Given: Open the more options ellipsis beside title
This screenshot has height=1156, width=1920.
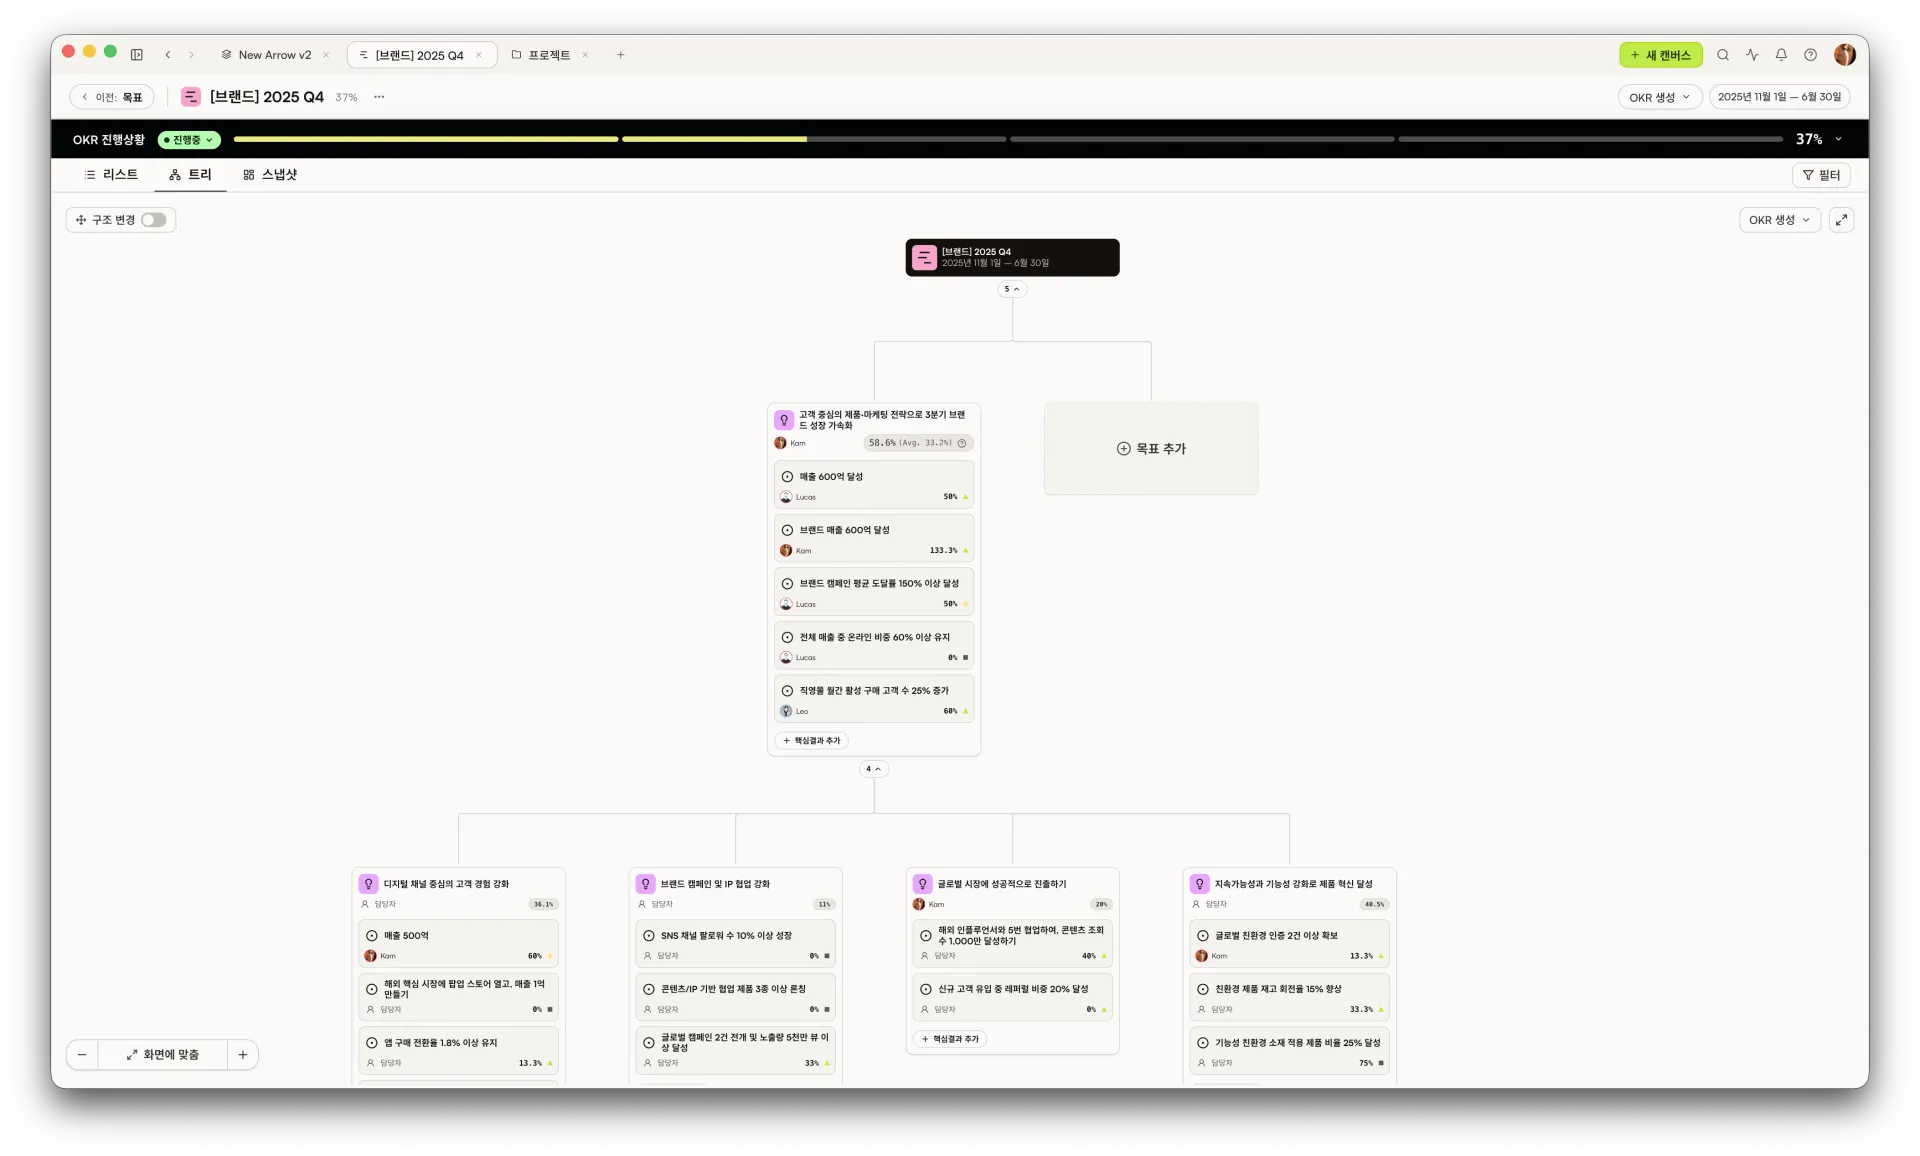Looking at the screenshot, I should coord(379,97).
